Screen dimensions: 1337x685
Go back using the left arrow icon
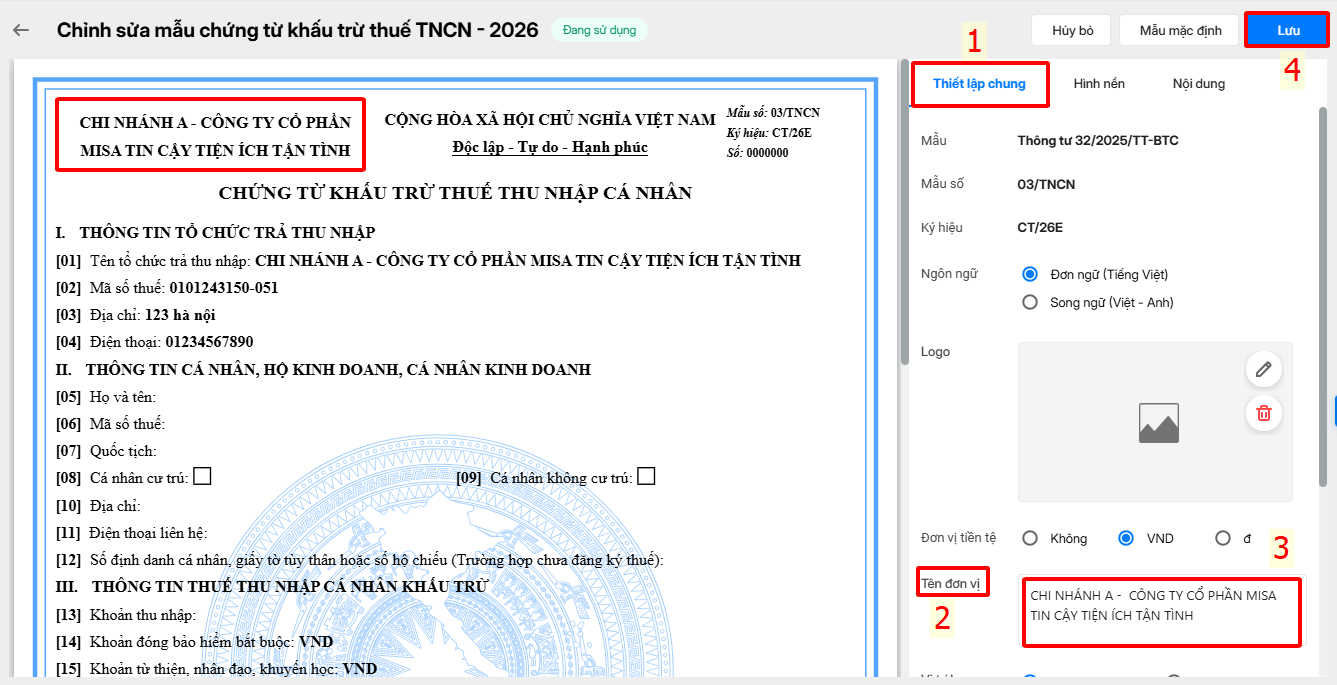[x=21, y=30]
